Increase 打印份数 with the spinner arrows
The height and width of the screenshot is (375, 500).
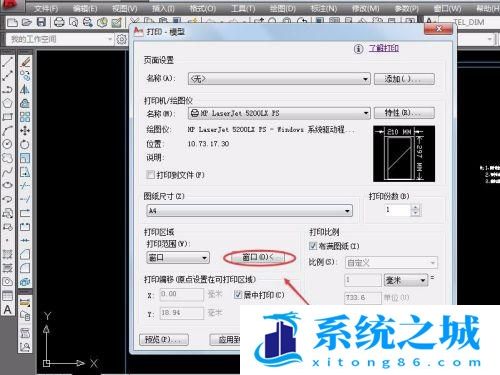415,207
